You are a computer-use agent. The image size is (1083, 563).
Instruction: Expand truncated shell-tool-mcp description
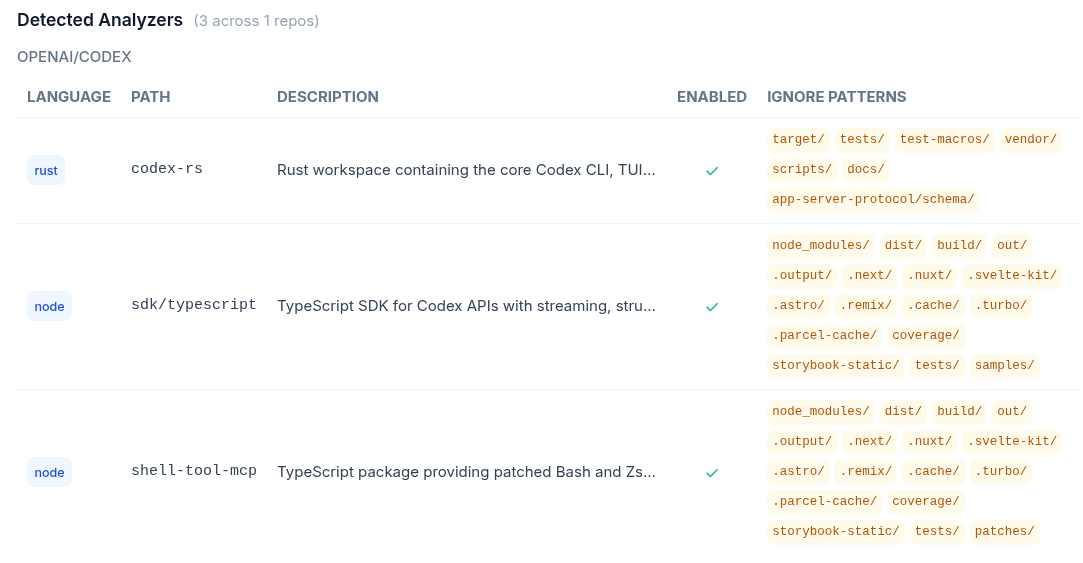point(466,472)
